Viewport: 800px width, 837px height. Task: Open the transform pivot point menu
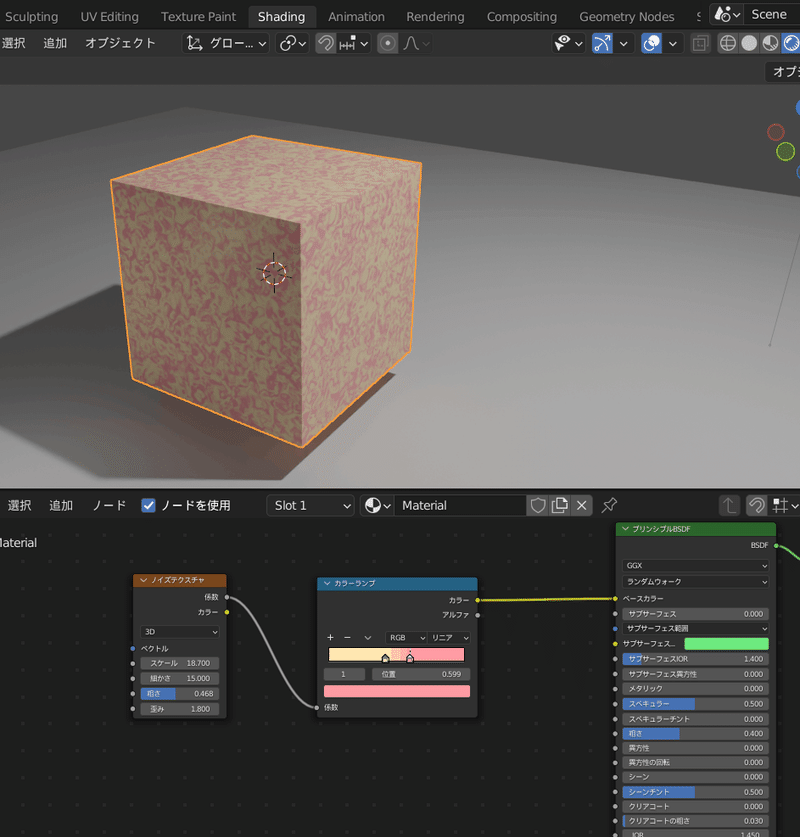point(292,43)
